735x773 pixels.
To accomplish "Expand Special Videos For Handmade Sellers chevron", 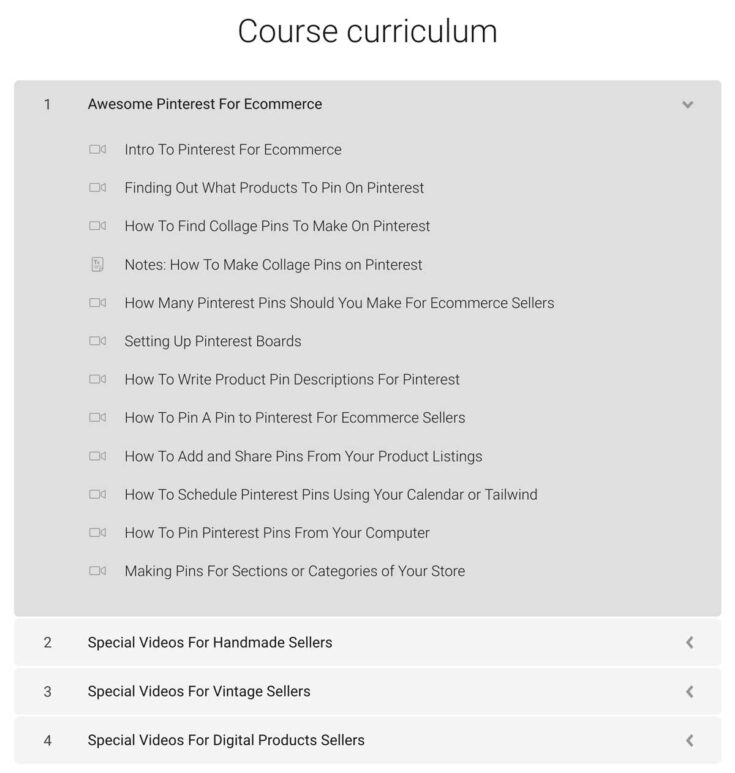I will 689,643.
